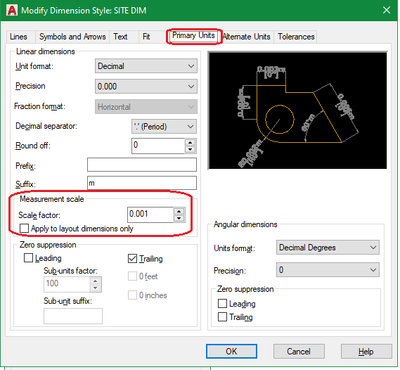Switch to the Alternate Units tab
The width and height of the screenshot is (400, 370).
(246, 37)
